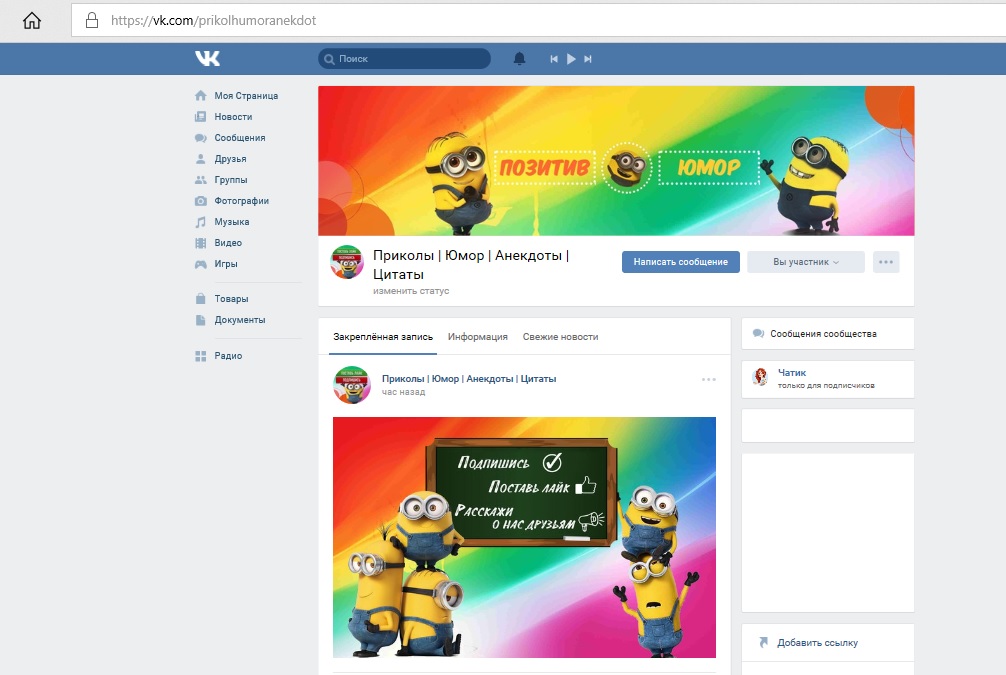This screenshot has width=1006, height=675.
Task: Click the Музыка note icon
Action: 201,222
